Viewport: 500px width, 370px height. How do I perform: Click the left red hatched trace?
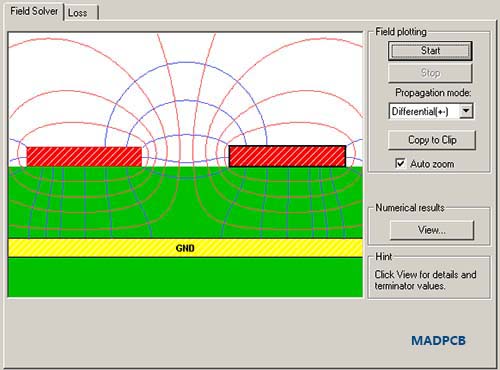[84, 157]
